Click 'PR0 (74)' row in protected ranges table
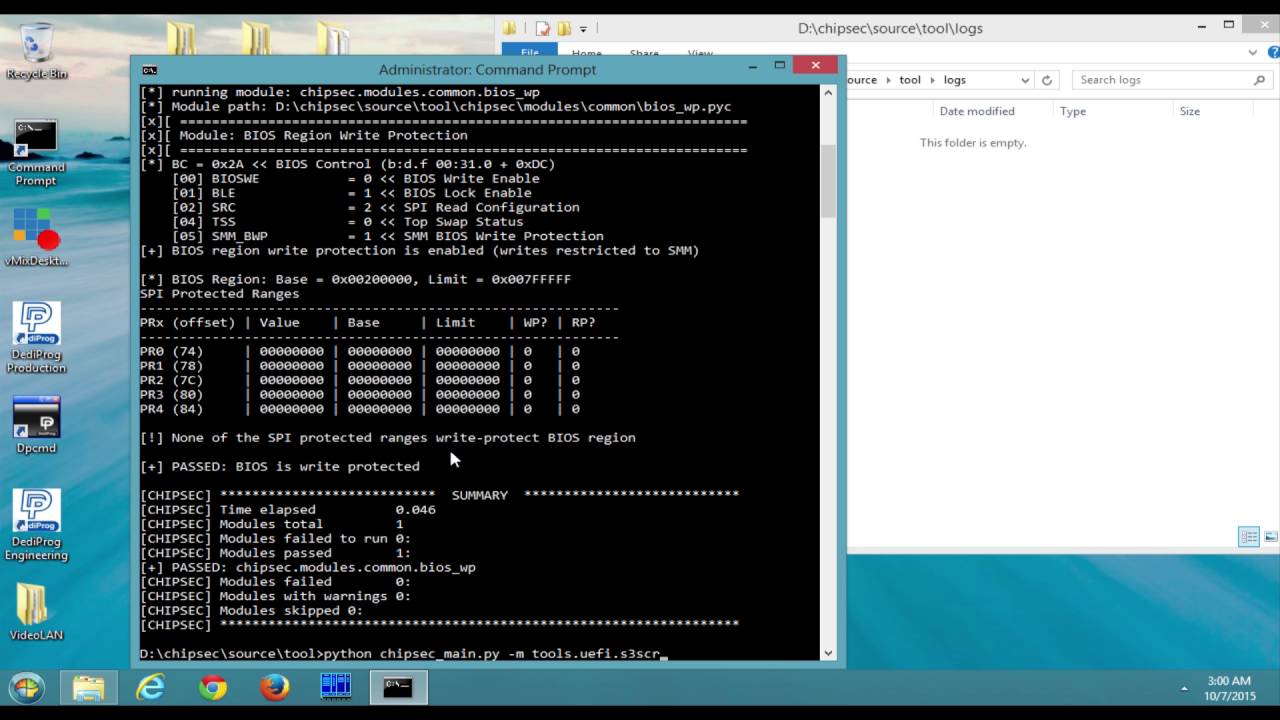1280x720 pixels. click(x=360, y=351)
